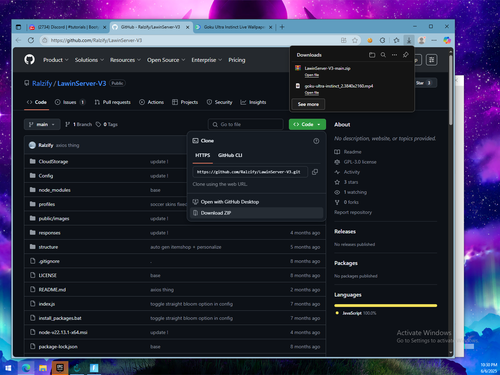Select the GitHub CLI clone tab
Image resolution: width=500 pixels, height=375 pixels.
pos(230,155)
